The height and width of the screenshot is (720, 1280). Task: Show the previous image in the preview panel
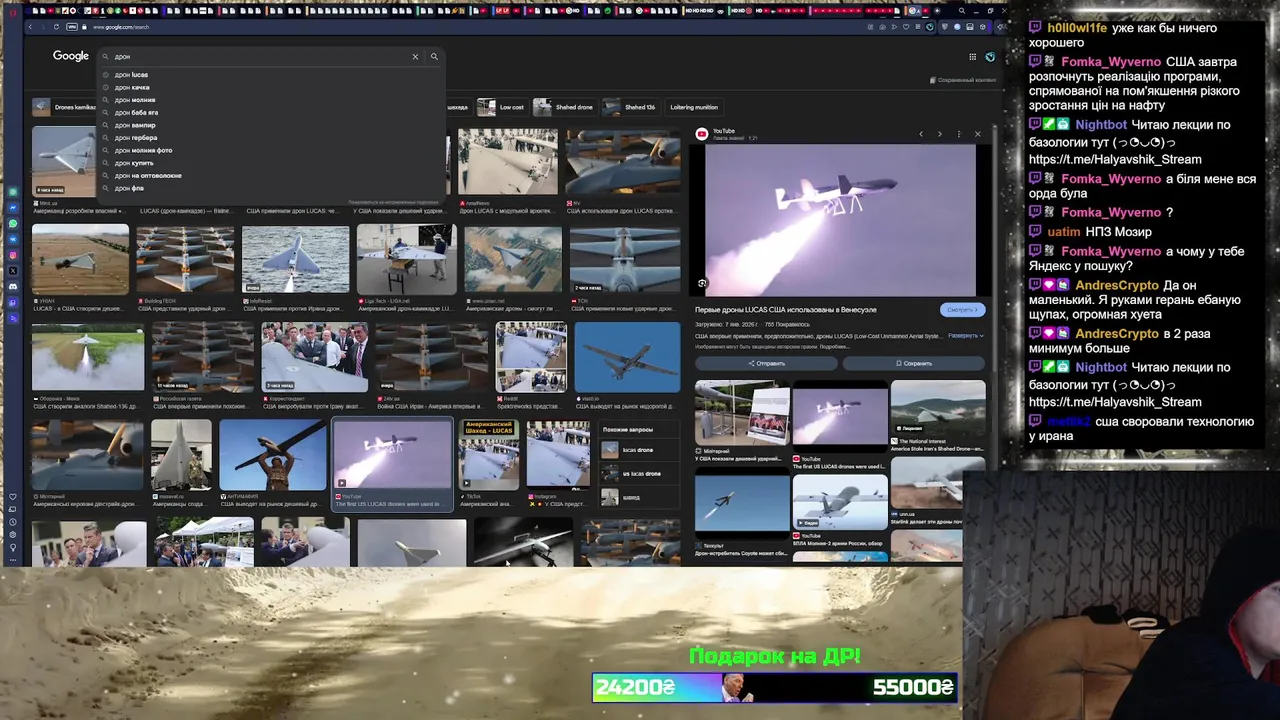coord(921,134)
